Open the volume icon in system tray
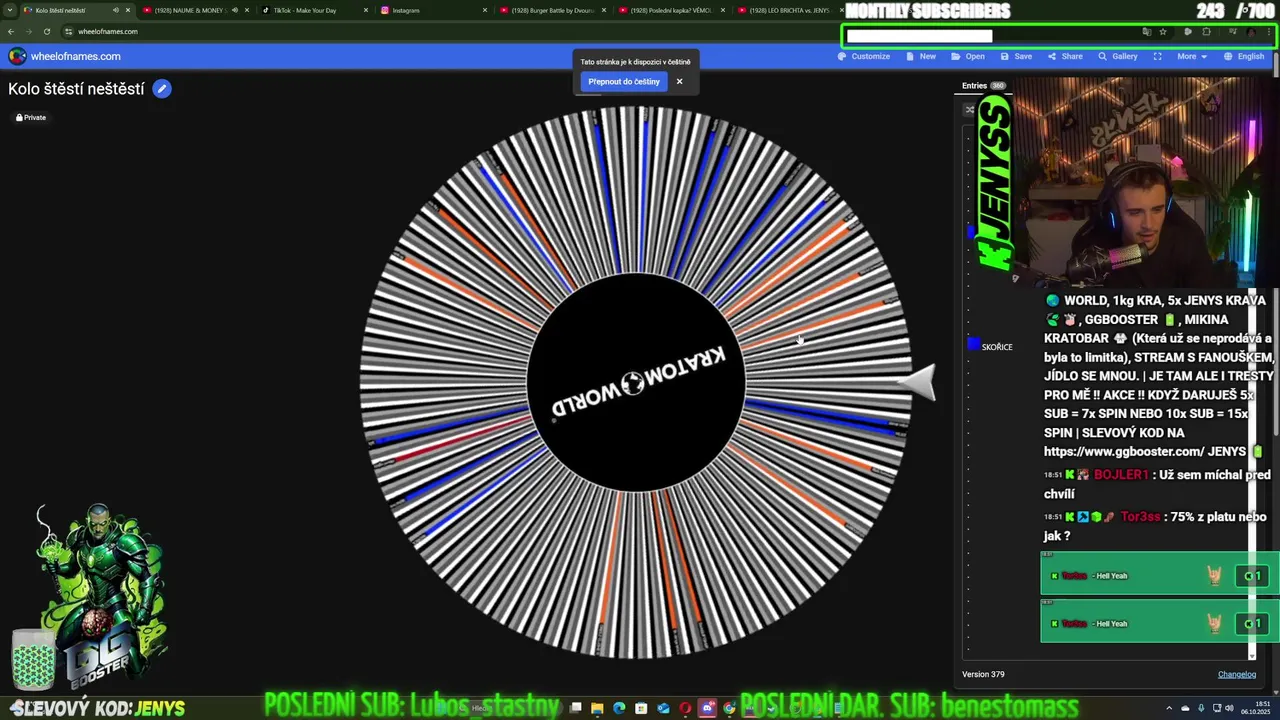Image resolution: width=1280 pixels, height=720 pixels. [1229, 708]
